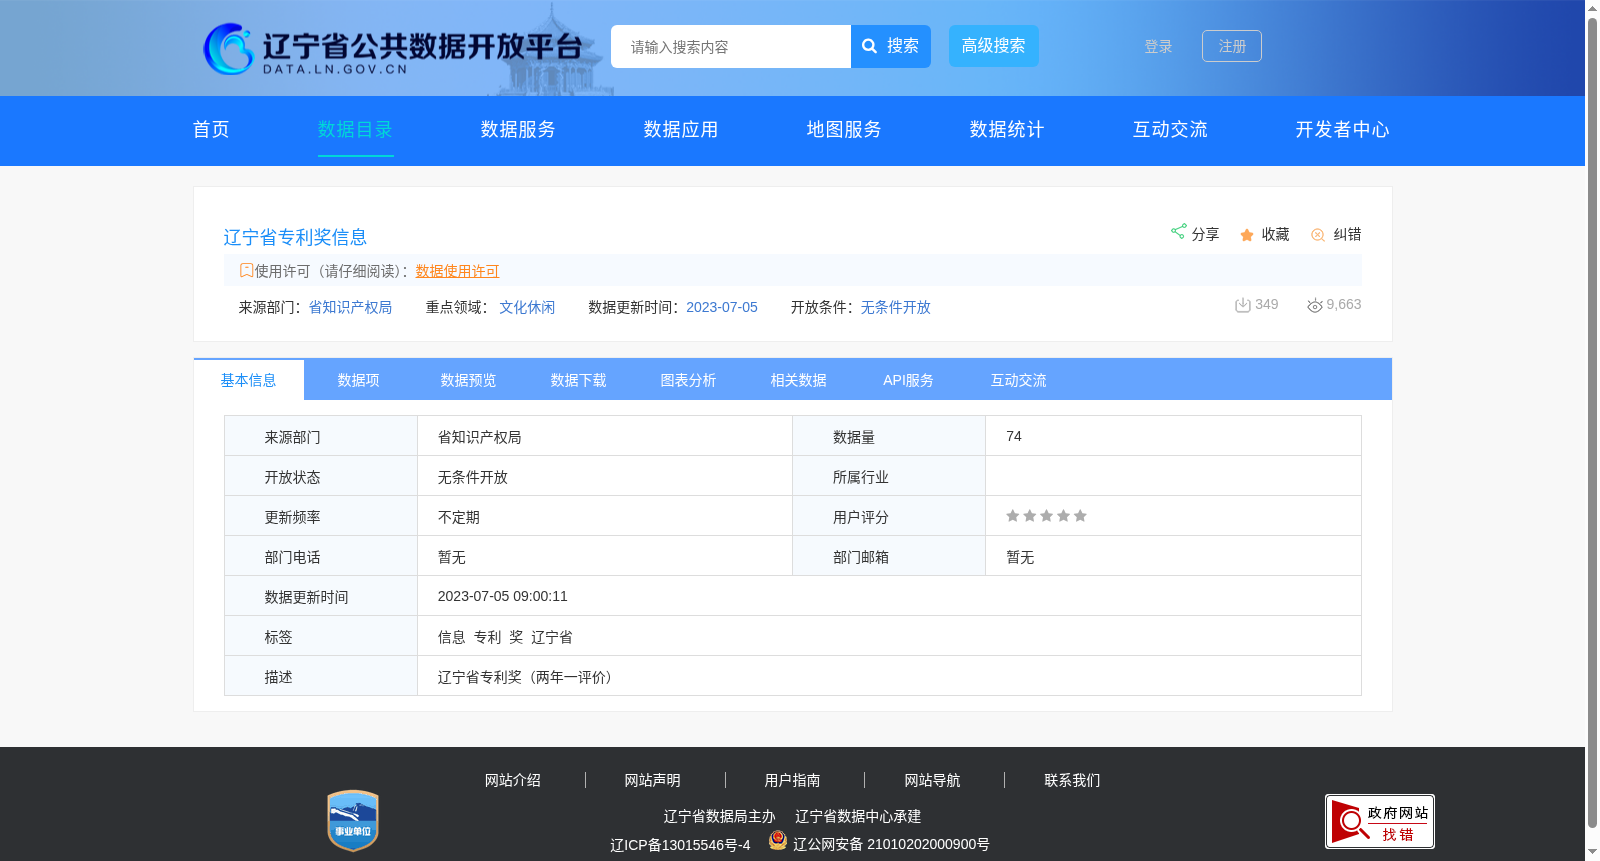Click the bookmark icon beside 使用许可
Viewport: 1600px width, 861px height.
(246, 270)
